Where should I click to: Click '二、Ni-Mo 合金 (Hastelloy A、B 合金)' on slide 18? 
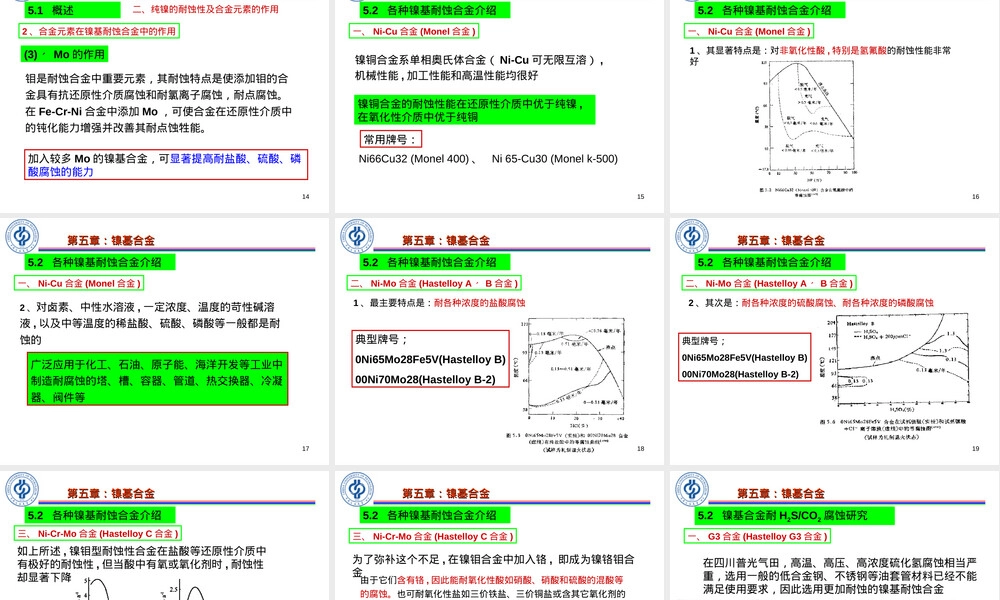434,284
